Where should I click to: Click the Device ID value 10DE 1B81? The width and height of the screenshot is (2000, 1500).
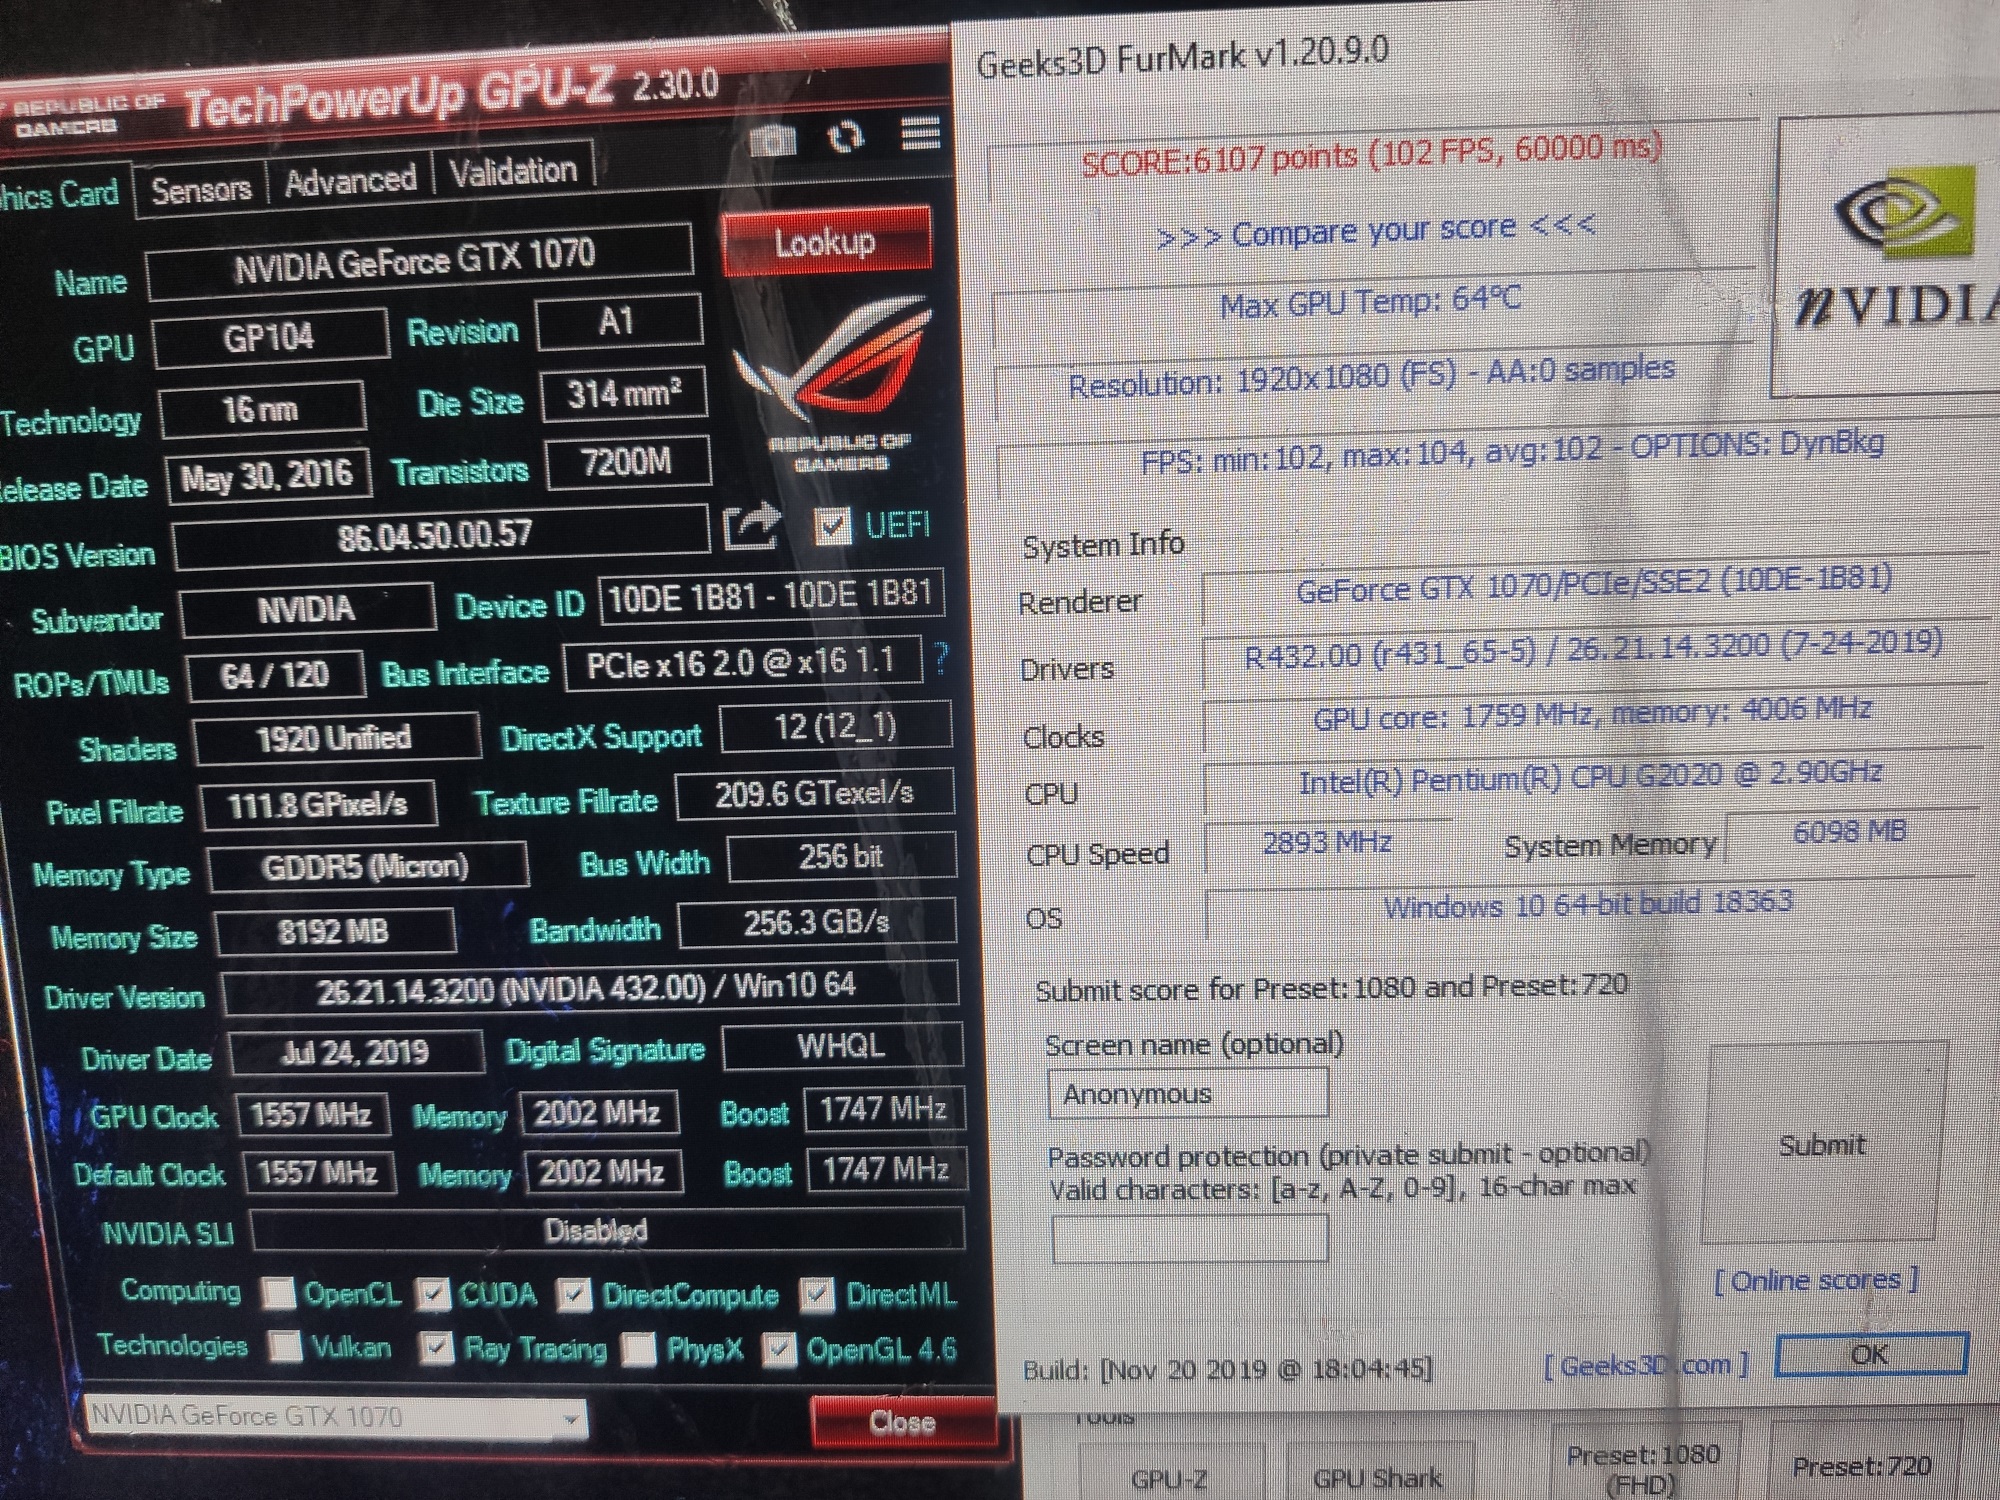[x=771, y=597]
